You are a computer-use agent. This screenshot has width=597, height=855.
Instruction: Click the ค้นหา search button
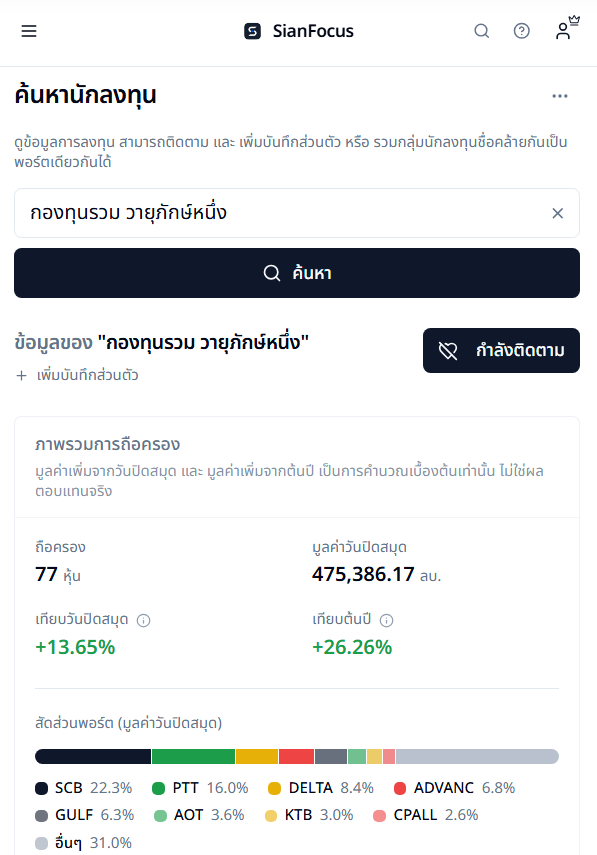coord(297,273)
